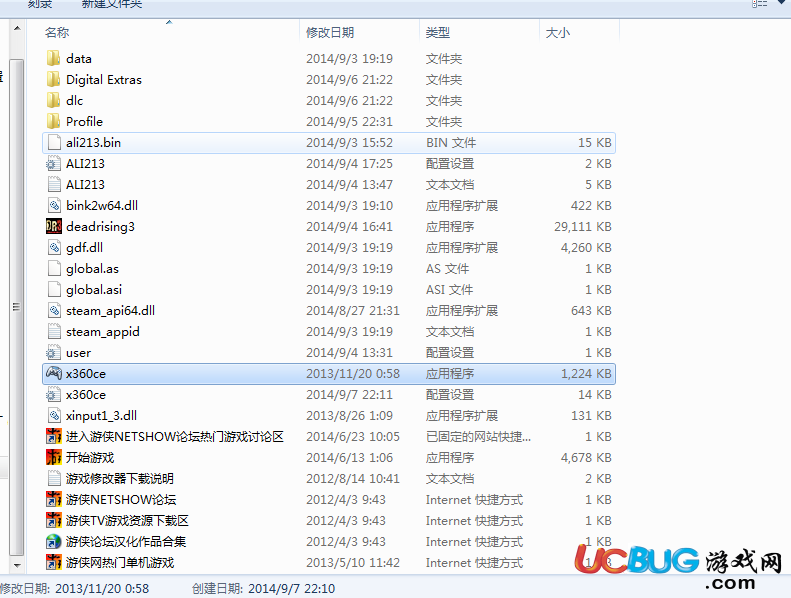Click the 游侠网热门单机游戏 shortcut icon
This screenshot has height=598, width=791.
click(53, 563)
